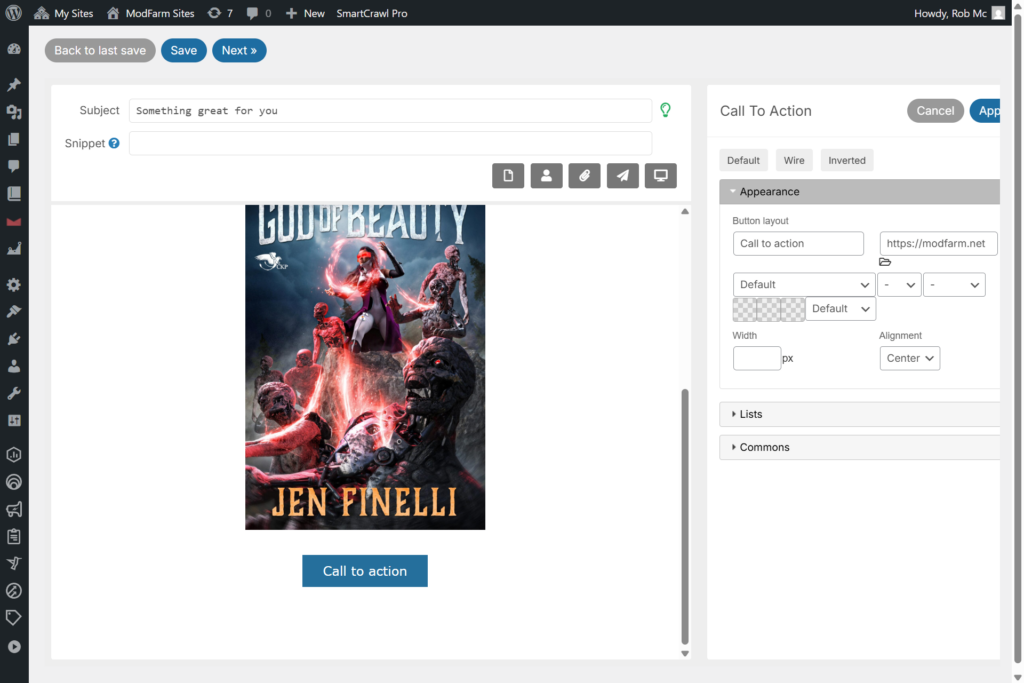
Task: Open the Dashboard icon in the sidebar
Action: (14, 49)
